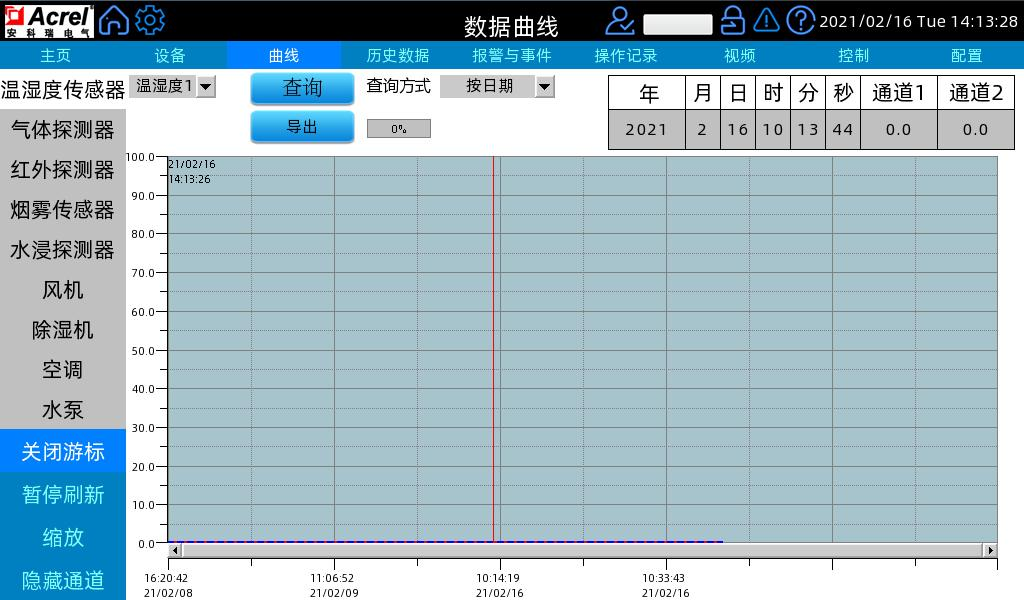Click the chart scrollbar left arrow

(174, 550)
